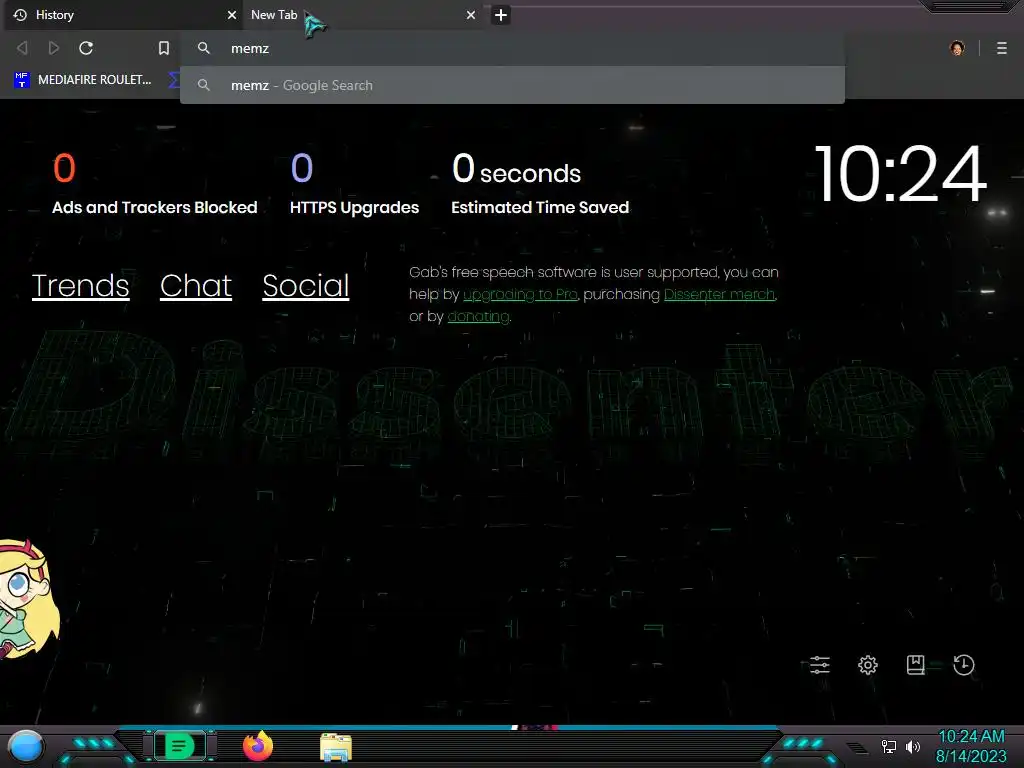The image size is (1024, 768).
Task: Click the address bar containing memz
Action: coord(512,48)
